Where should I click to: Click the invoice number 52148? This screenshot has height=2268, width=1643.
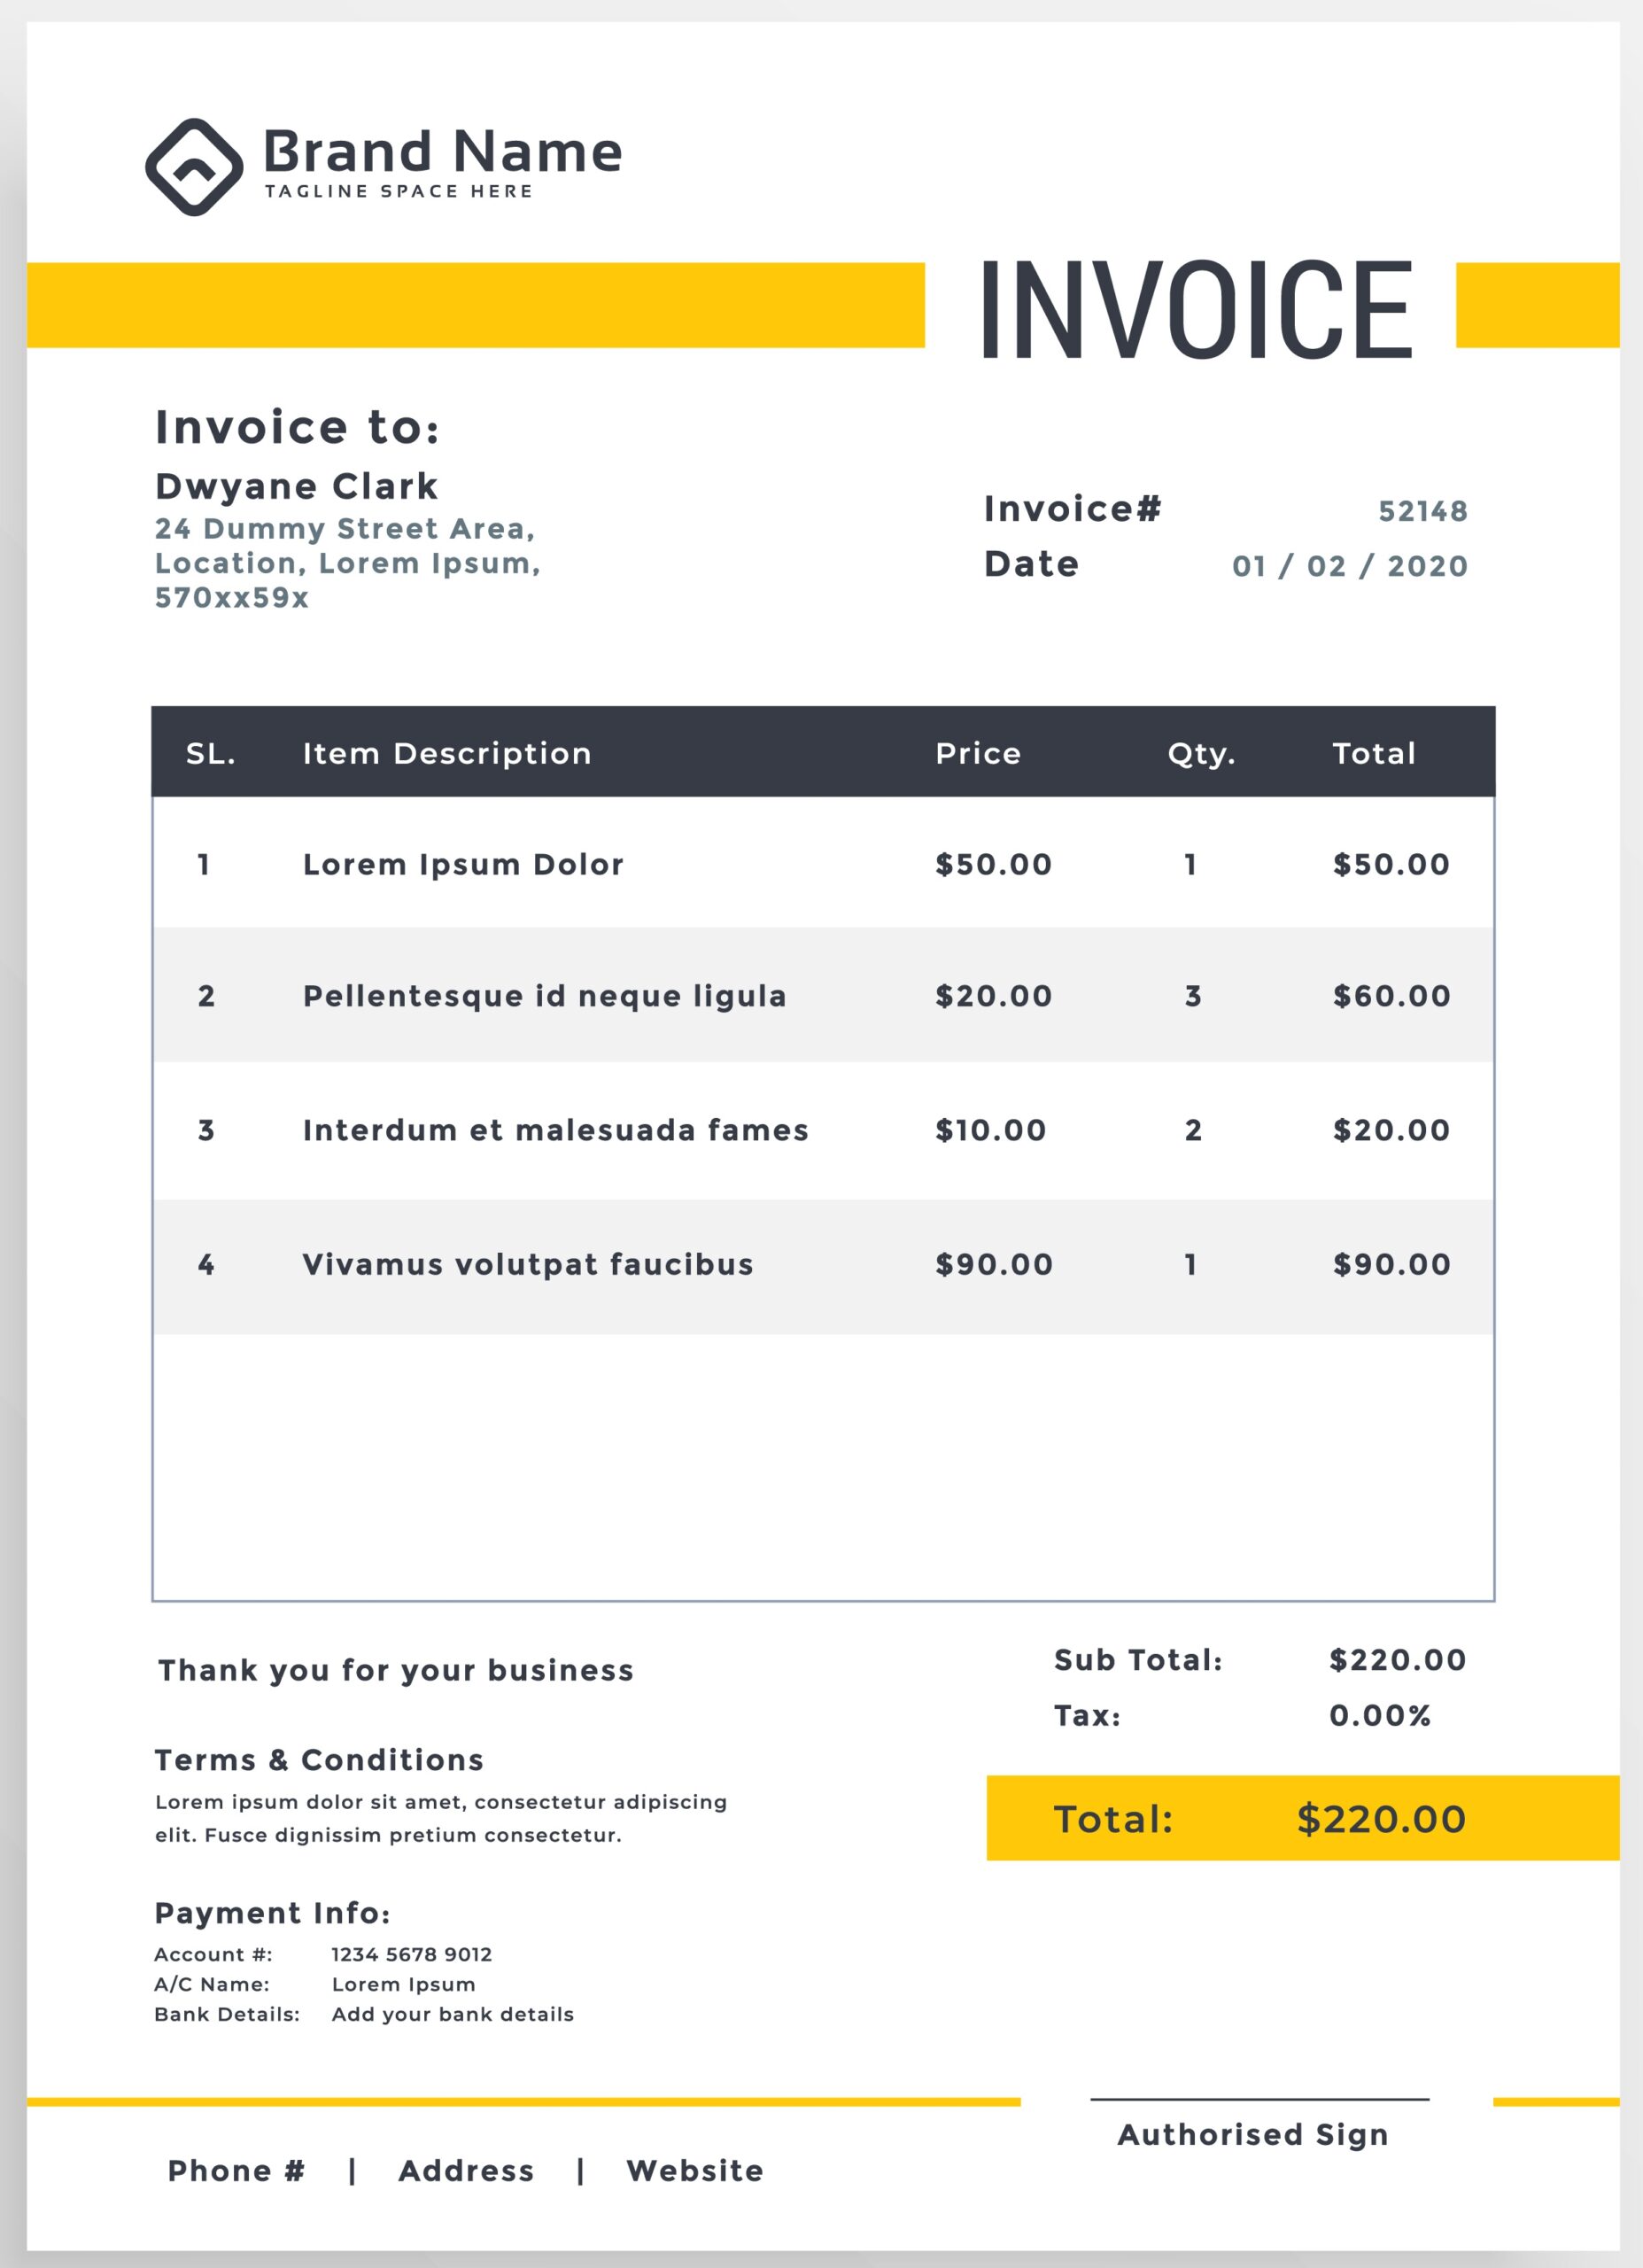tap(1422, 512)
